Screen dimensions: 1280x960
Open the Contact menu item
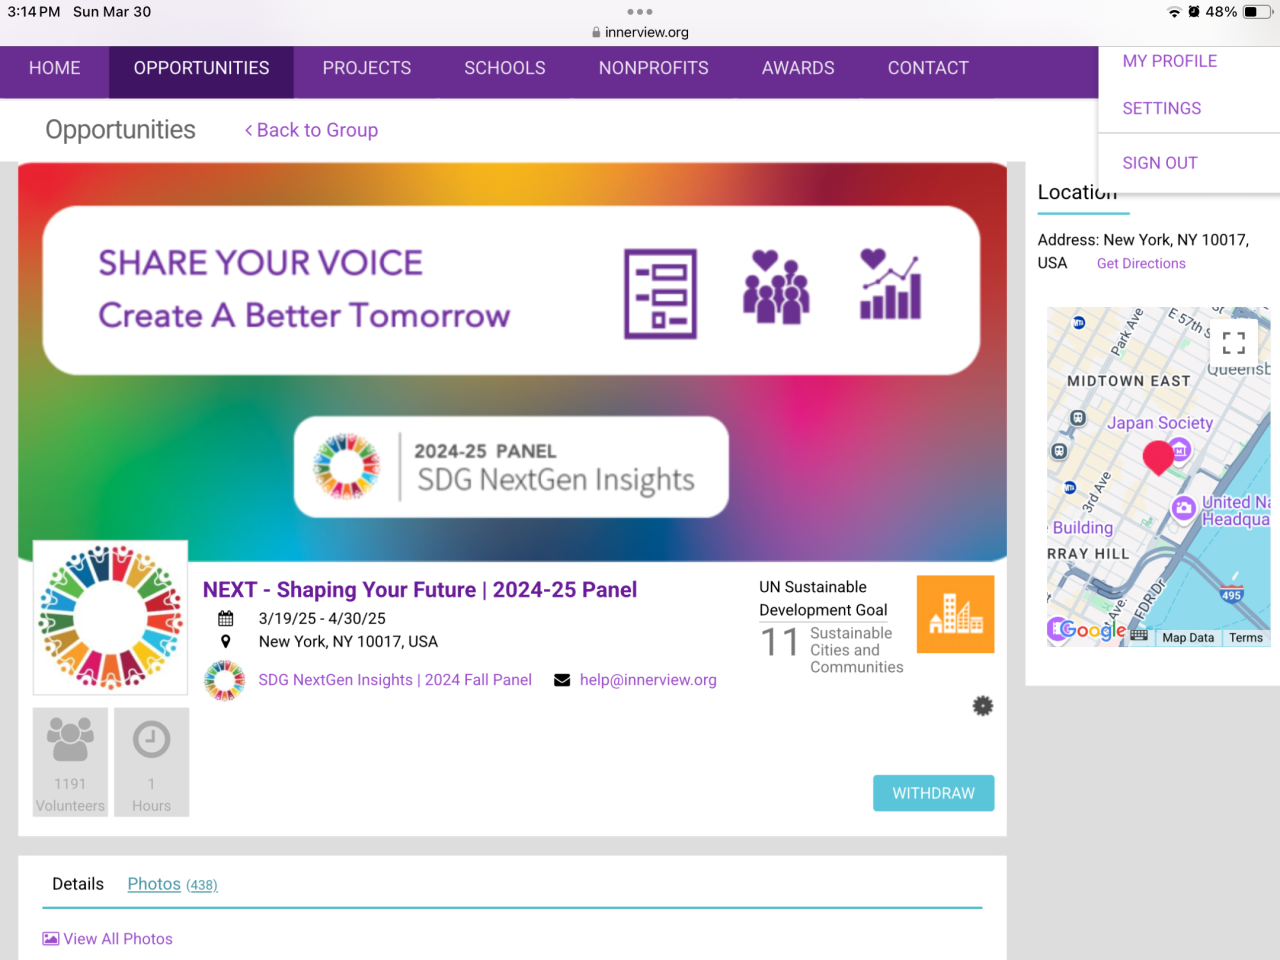coord(928,68)
